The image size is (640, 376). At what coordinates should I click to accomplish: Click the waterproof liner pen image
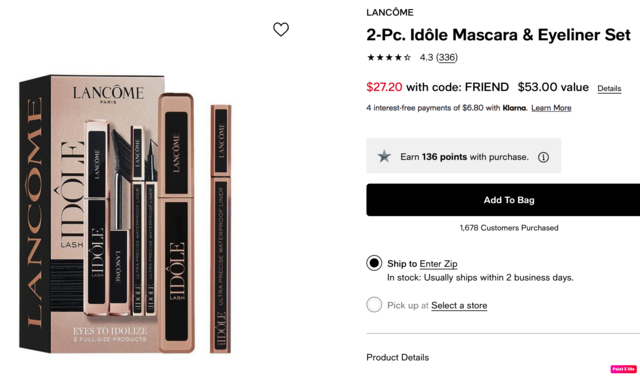pyautogui.click(x=221, y=229)
